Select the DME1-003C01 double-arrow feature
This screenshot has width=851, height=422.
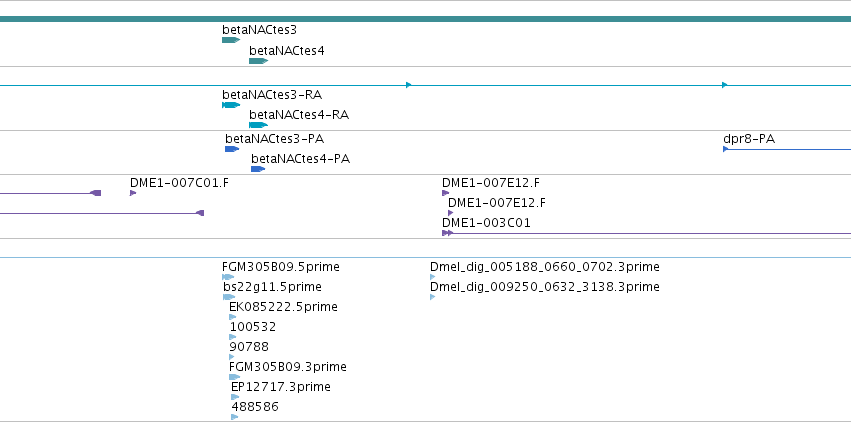447,233
